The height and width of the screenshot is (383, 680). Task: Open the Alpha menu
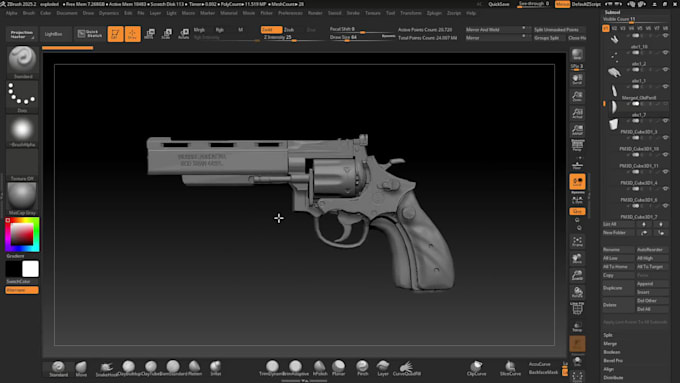(12, 13)
